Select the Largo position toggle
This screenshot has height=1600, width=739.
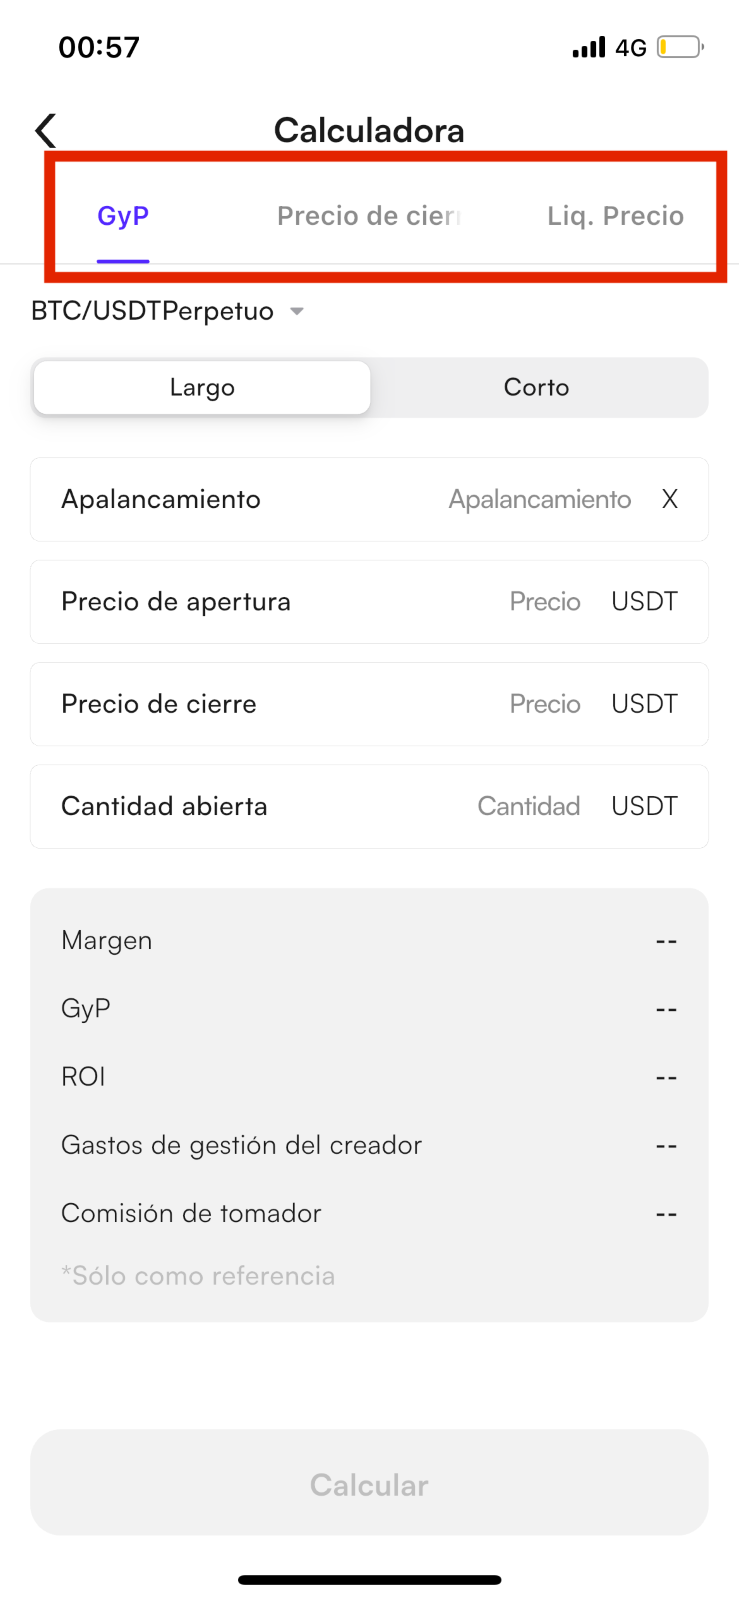coord(202,387)
